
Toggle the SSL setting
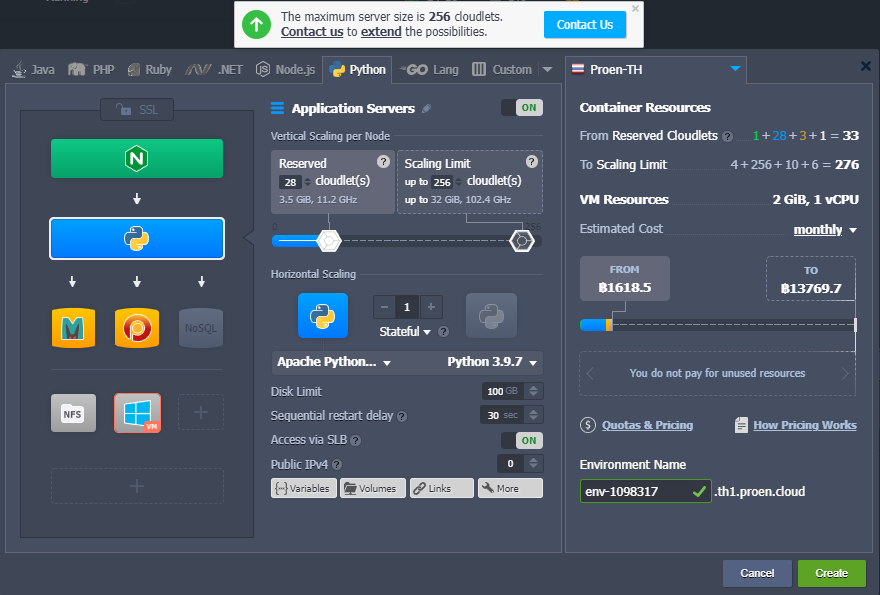coord(137,109)
